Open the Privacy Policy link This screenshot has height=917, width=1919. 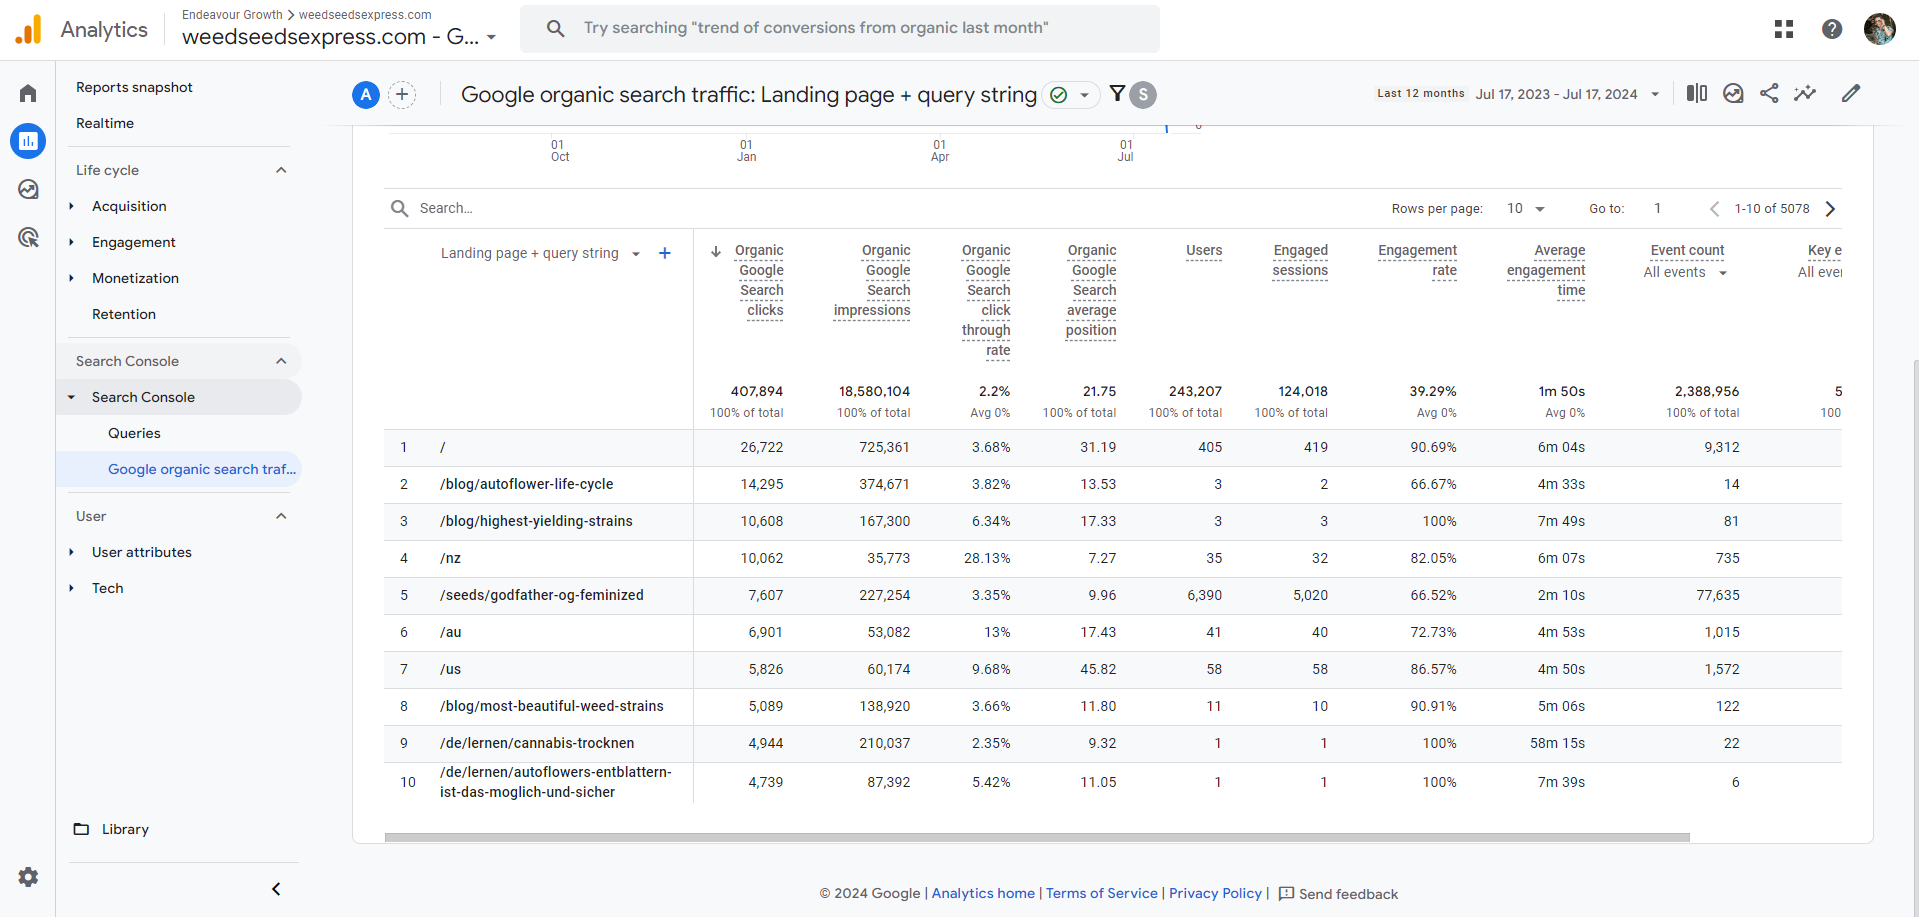pos(1214,893)
